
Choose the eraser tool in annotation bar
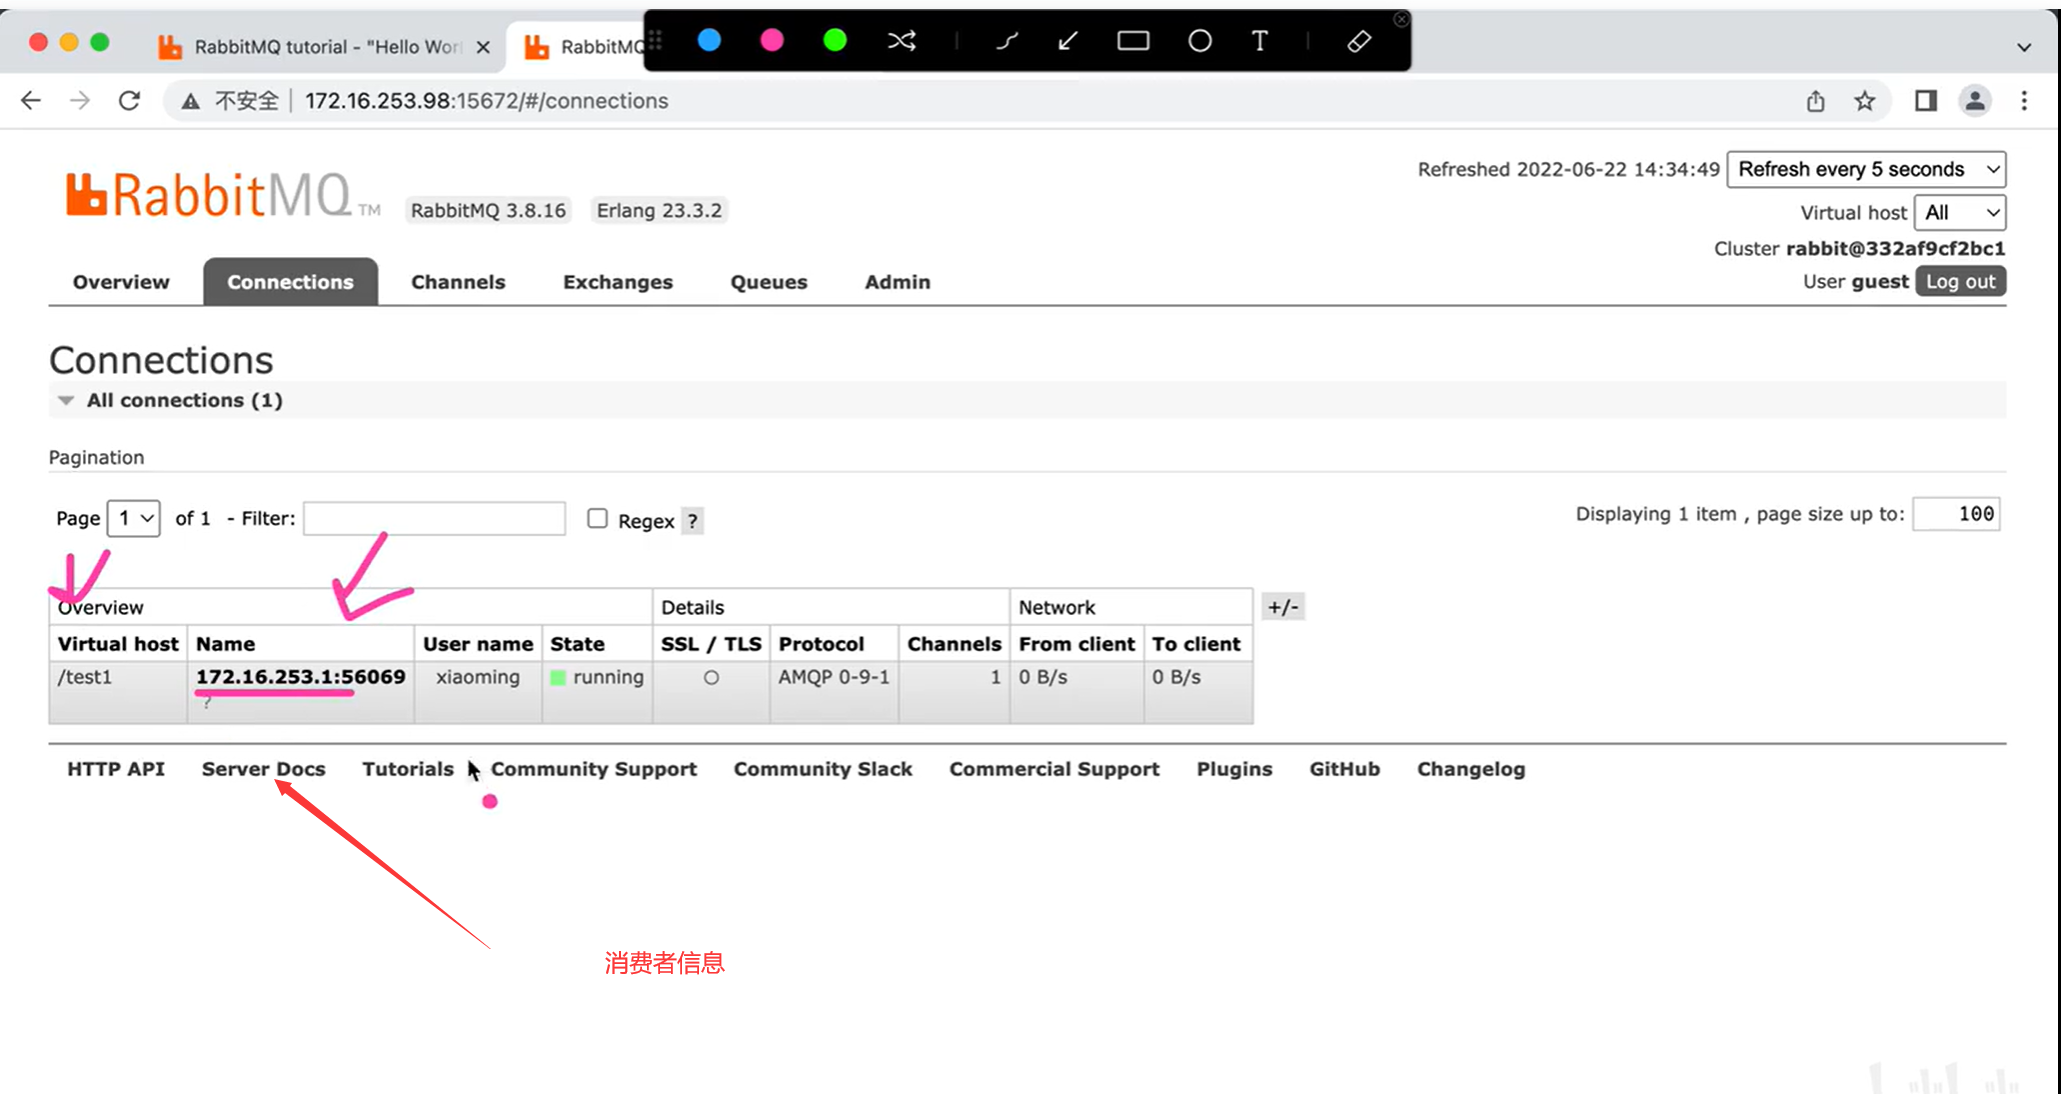point(1358,41)
